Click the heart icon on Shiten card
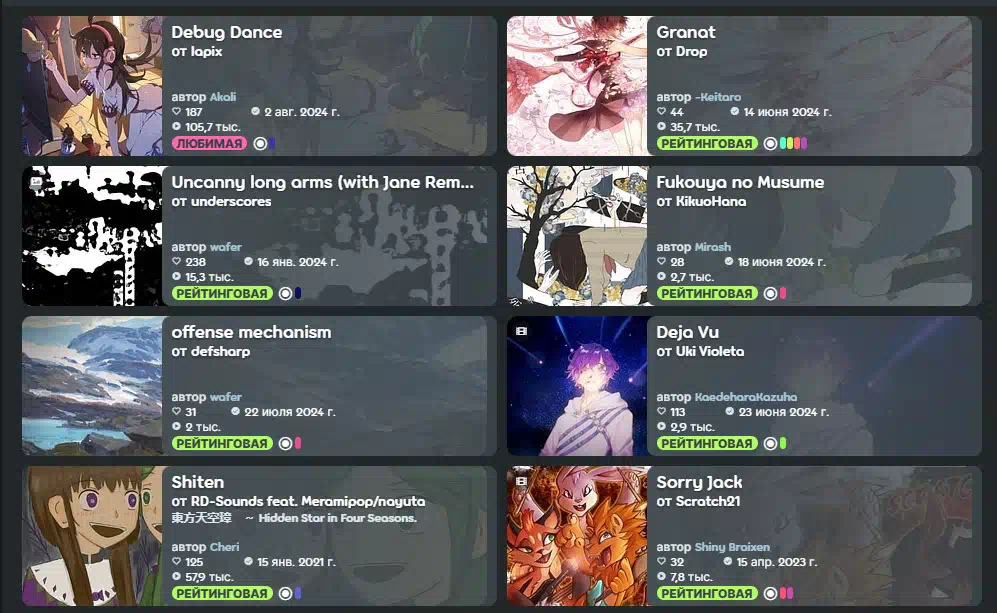The width and height of the screenshot is (997, 613). [177, 561]
